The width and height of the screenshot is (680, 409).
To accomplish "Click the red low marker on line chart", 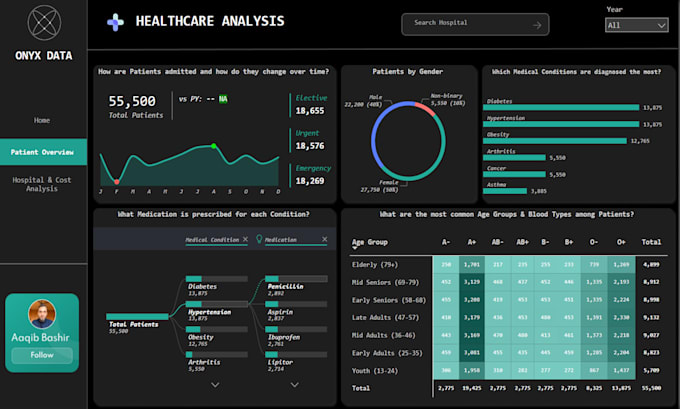I will 117,182.
